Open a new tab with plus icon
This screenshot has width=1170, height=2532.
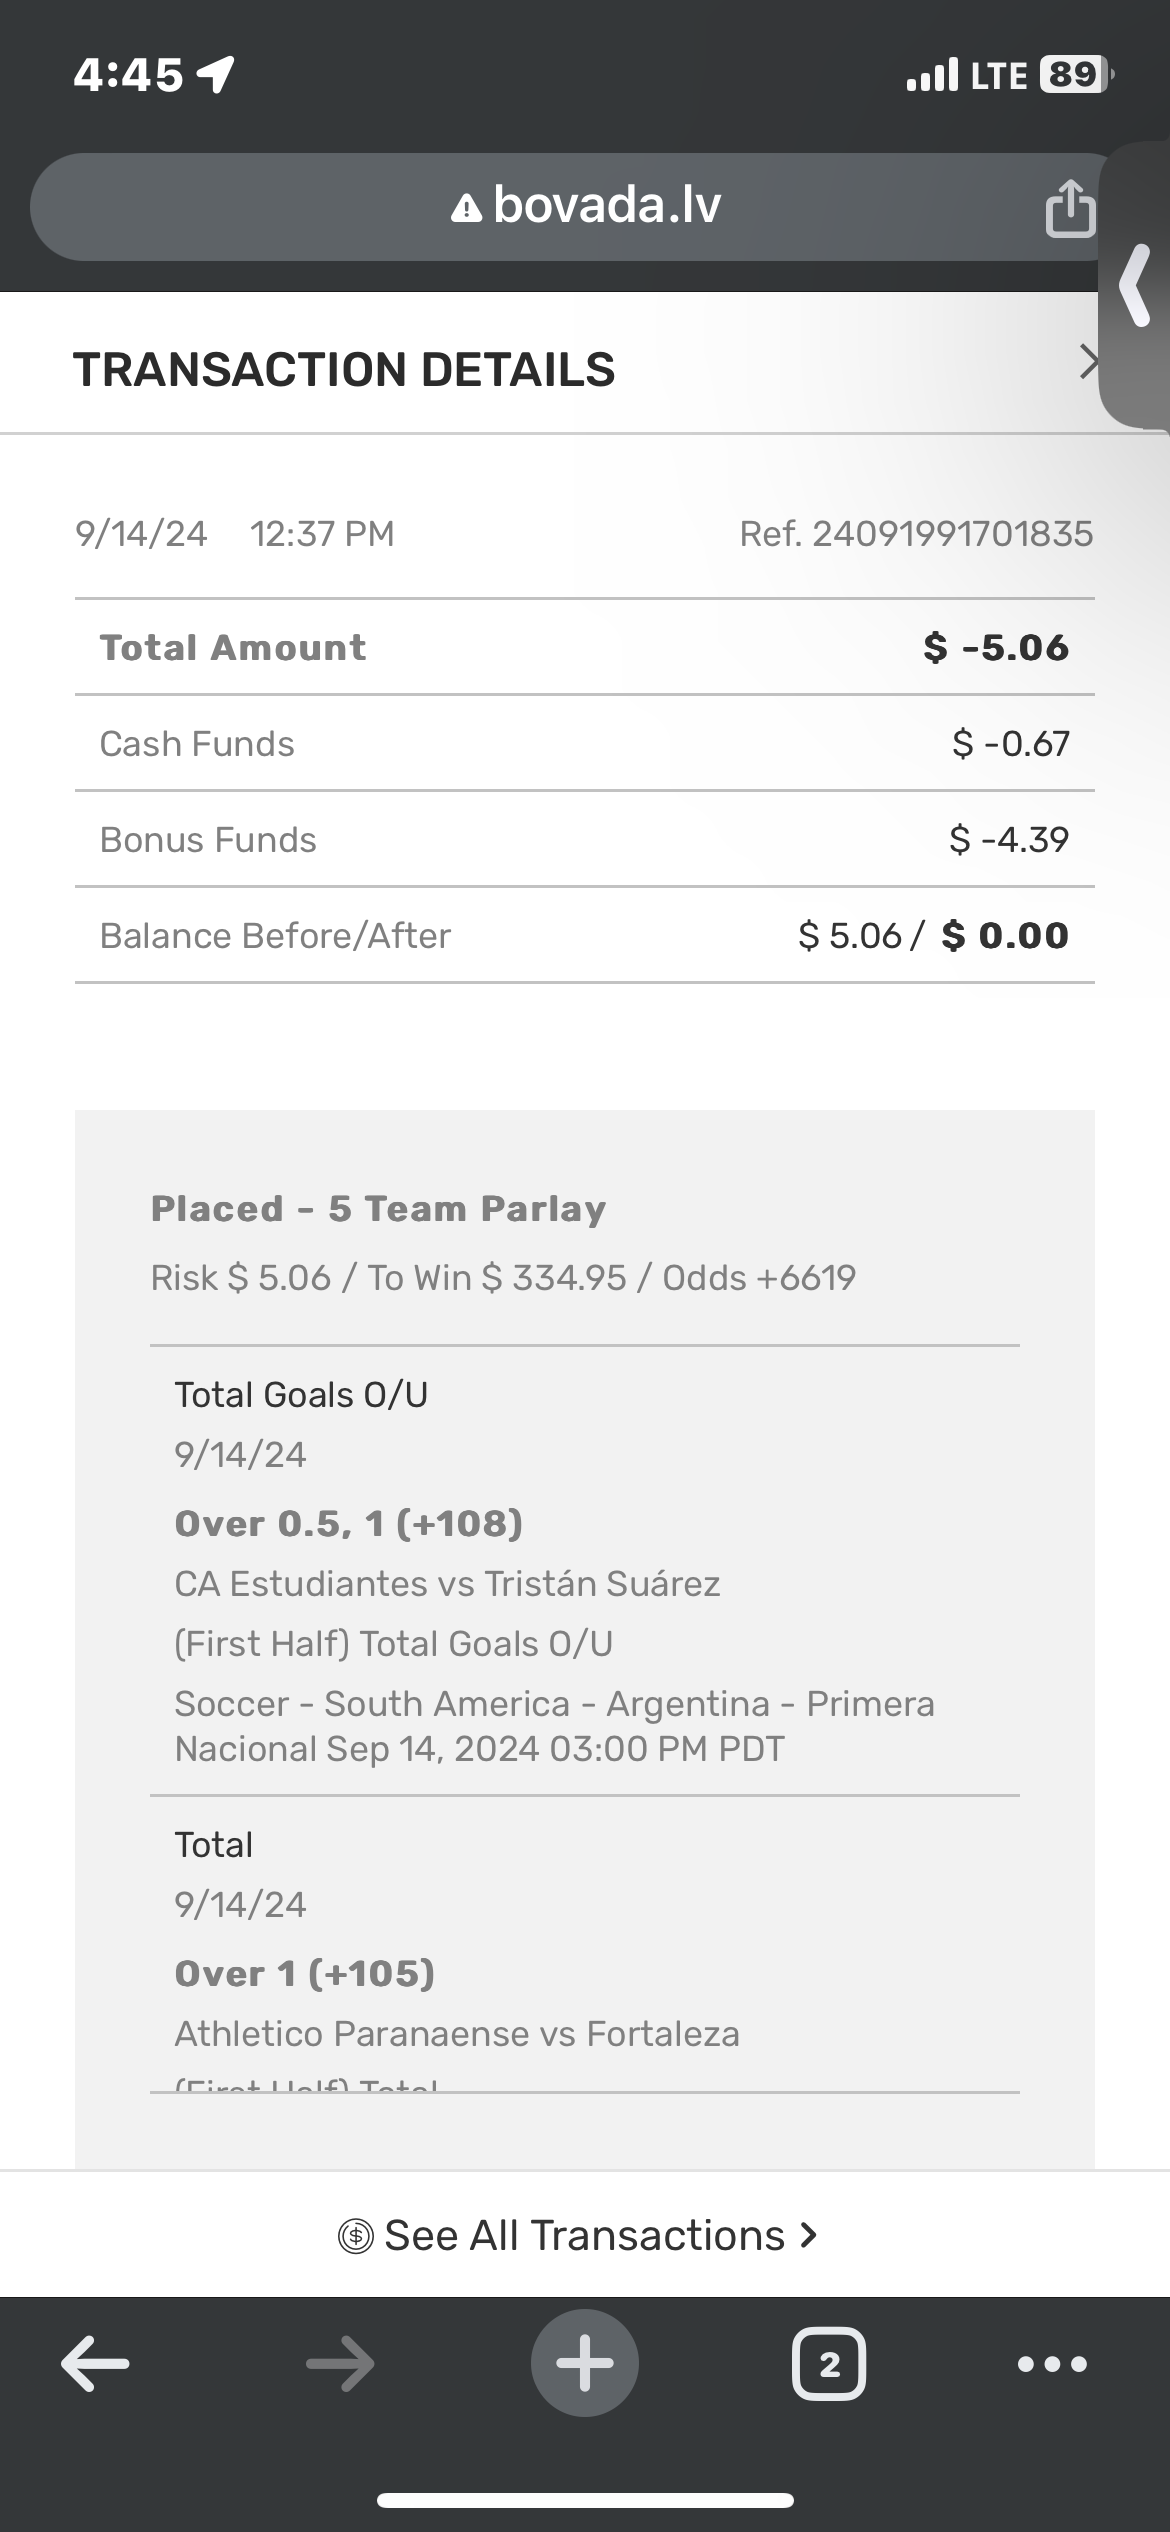pos(585,2364)
